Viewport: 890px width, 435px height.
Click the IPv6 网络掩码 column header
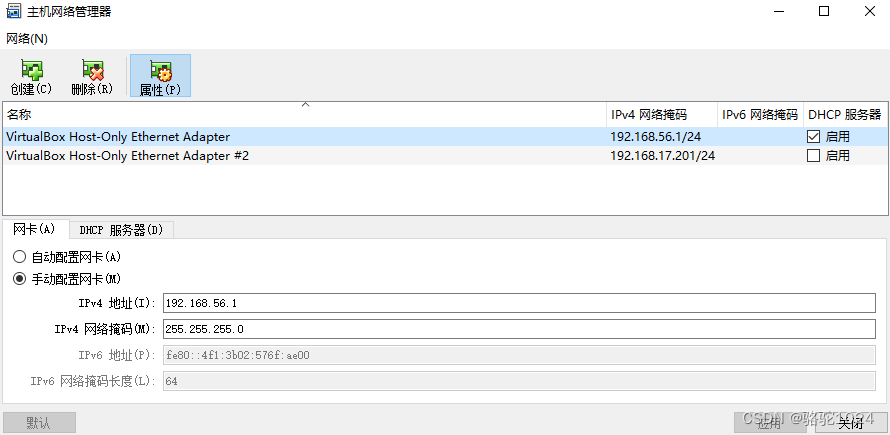coord(761,115)
